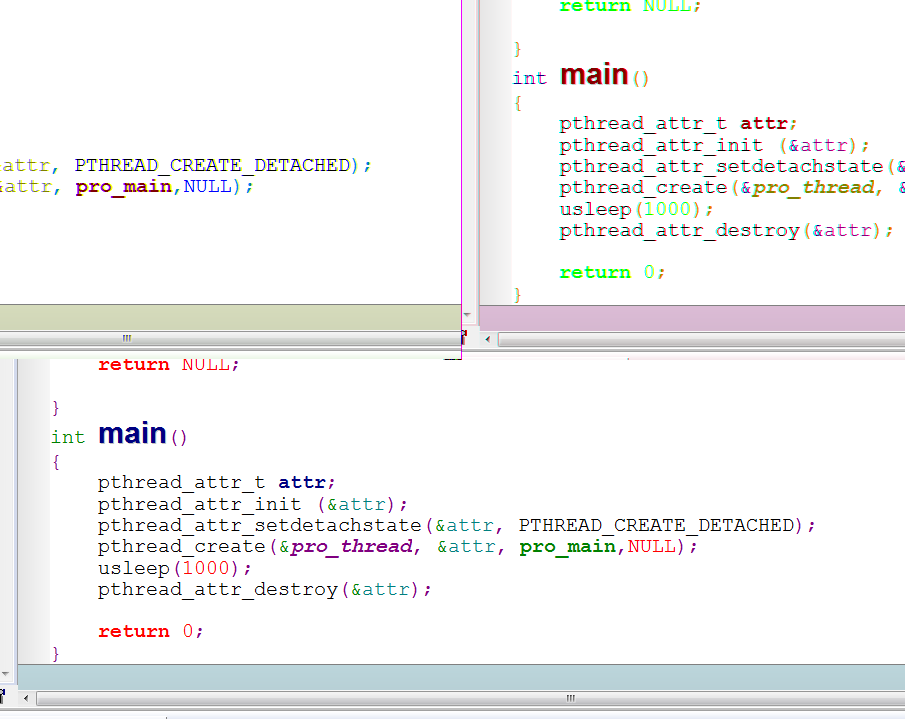Click 'pthread_create' in the bottom pane
905x719 pixels.
pos(181,546)
